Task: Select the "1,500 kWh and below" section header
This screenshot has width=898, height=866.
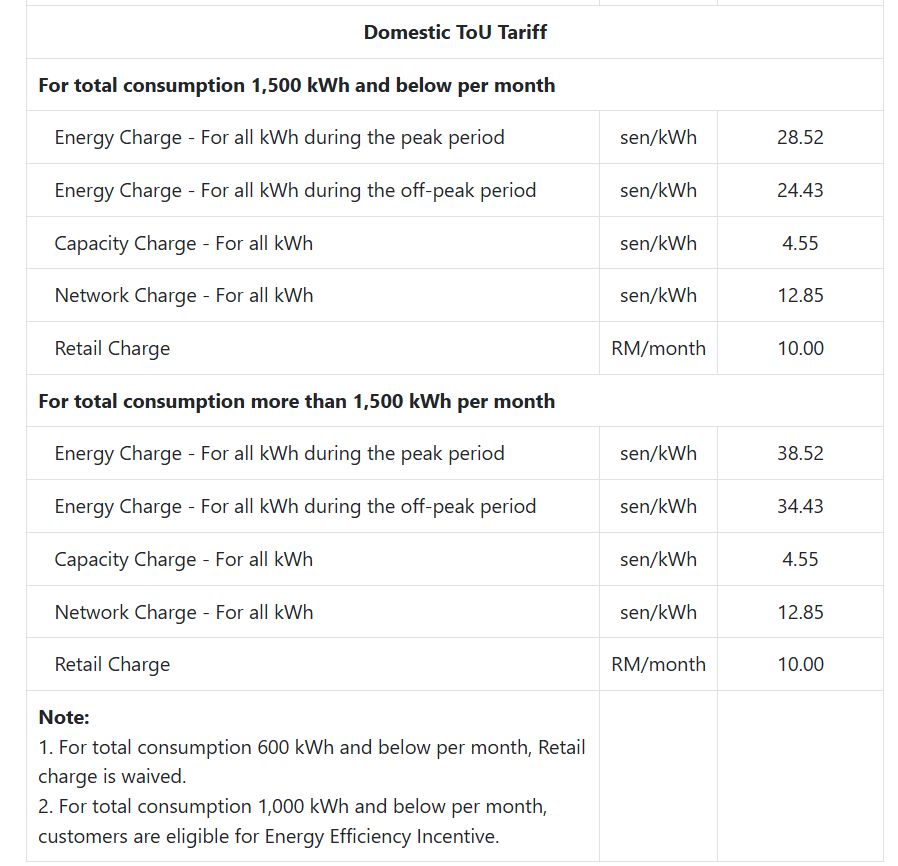Action: (296, 85)
